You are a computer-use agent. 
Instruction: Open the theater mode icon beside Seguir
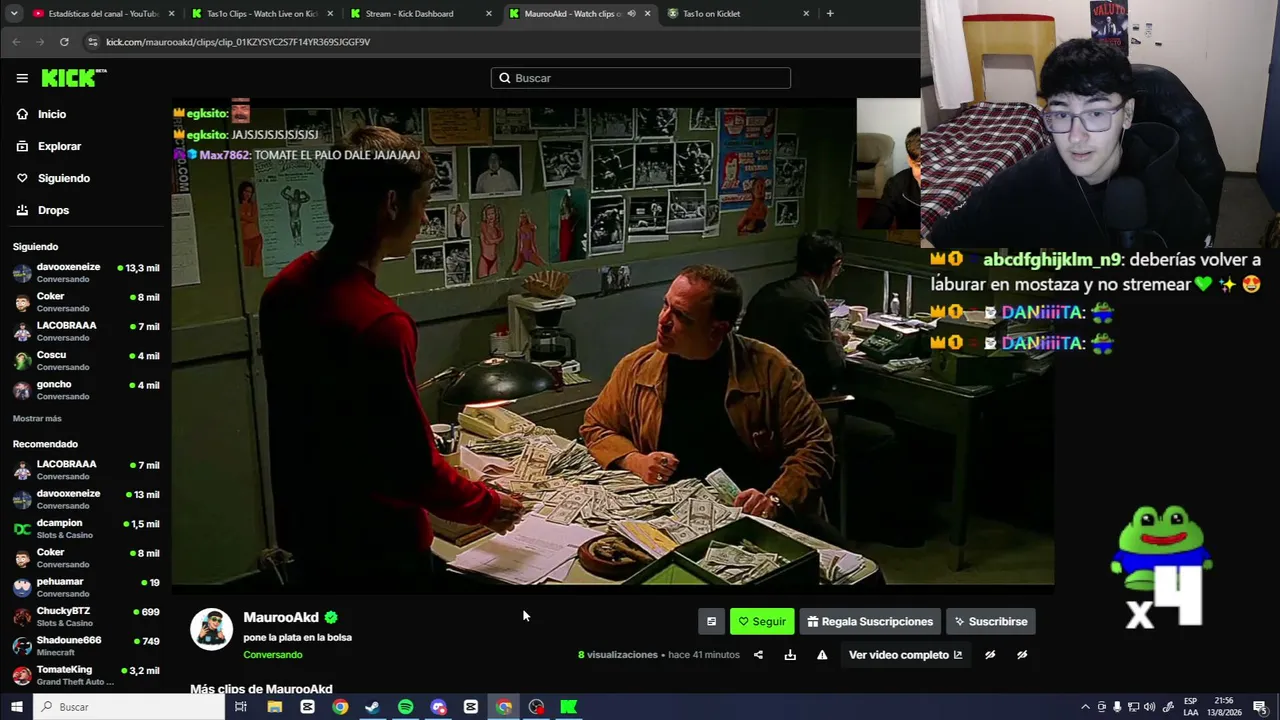click(711, 621)
